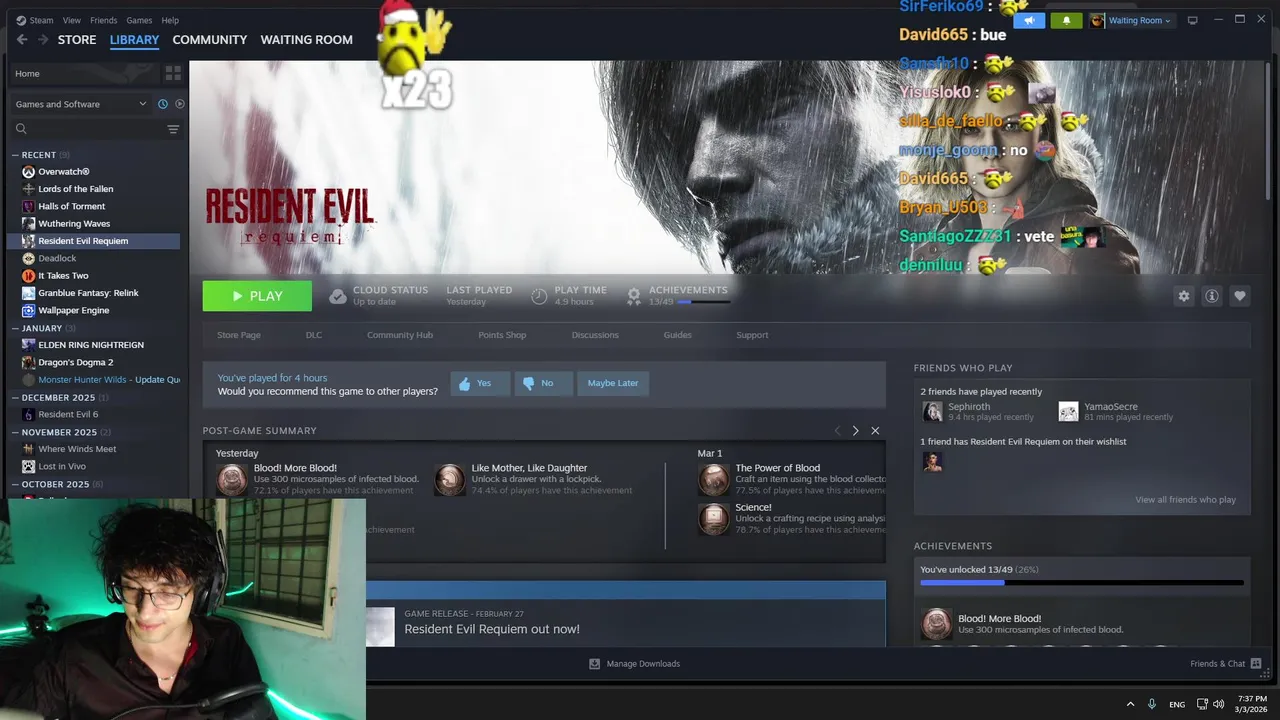Go to library Home
This screenshot has height=720, width=1280.
[85, 73]
